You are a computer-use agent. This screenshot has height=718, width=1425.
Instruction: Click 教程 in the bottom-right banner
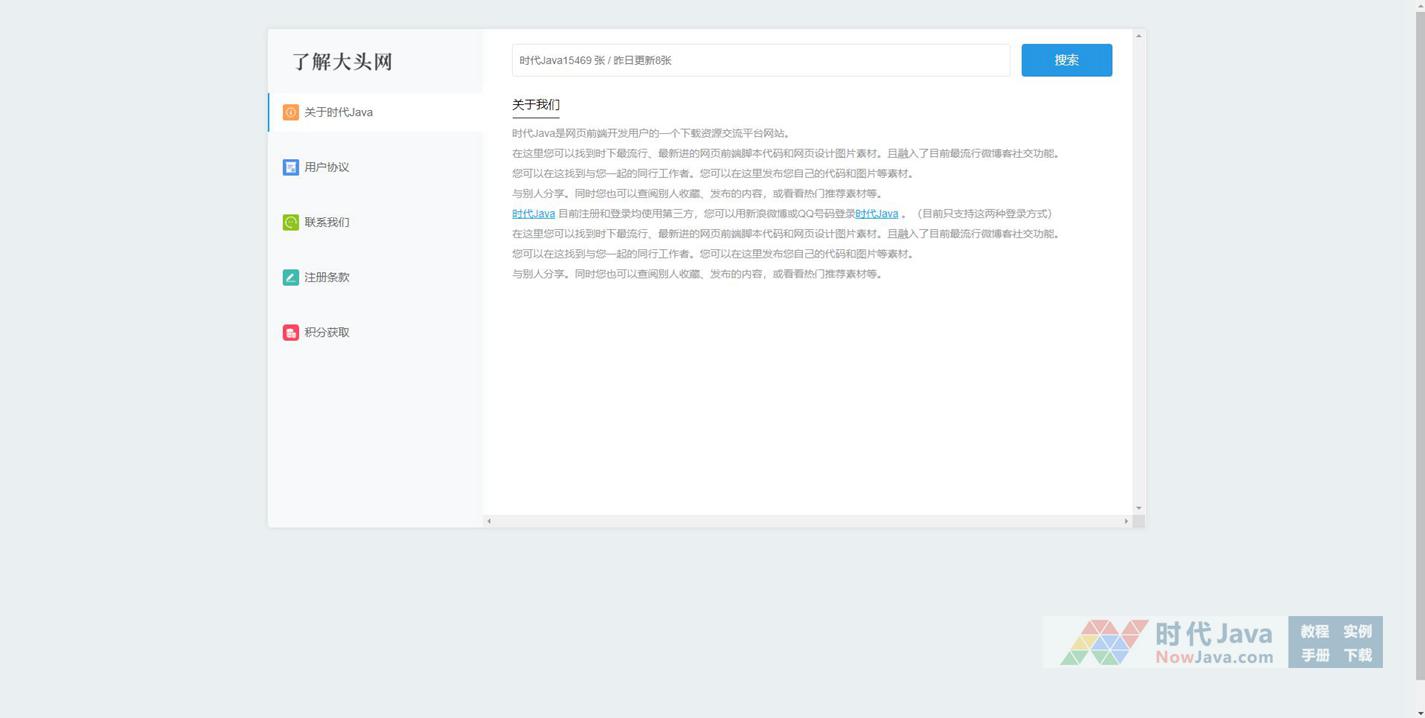[1314, 631]
